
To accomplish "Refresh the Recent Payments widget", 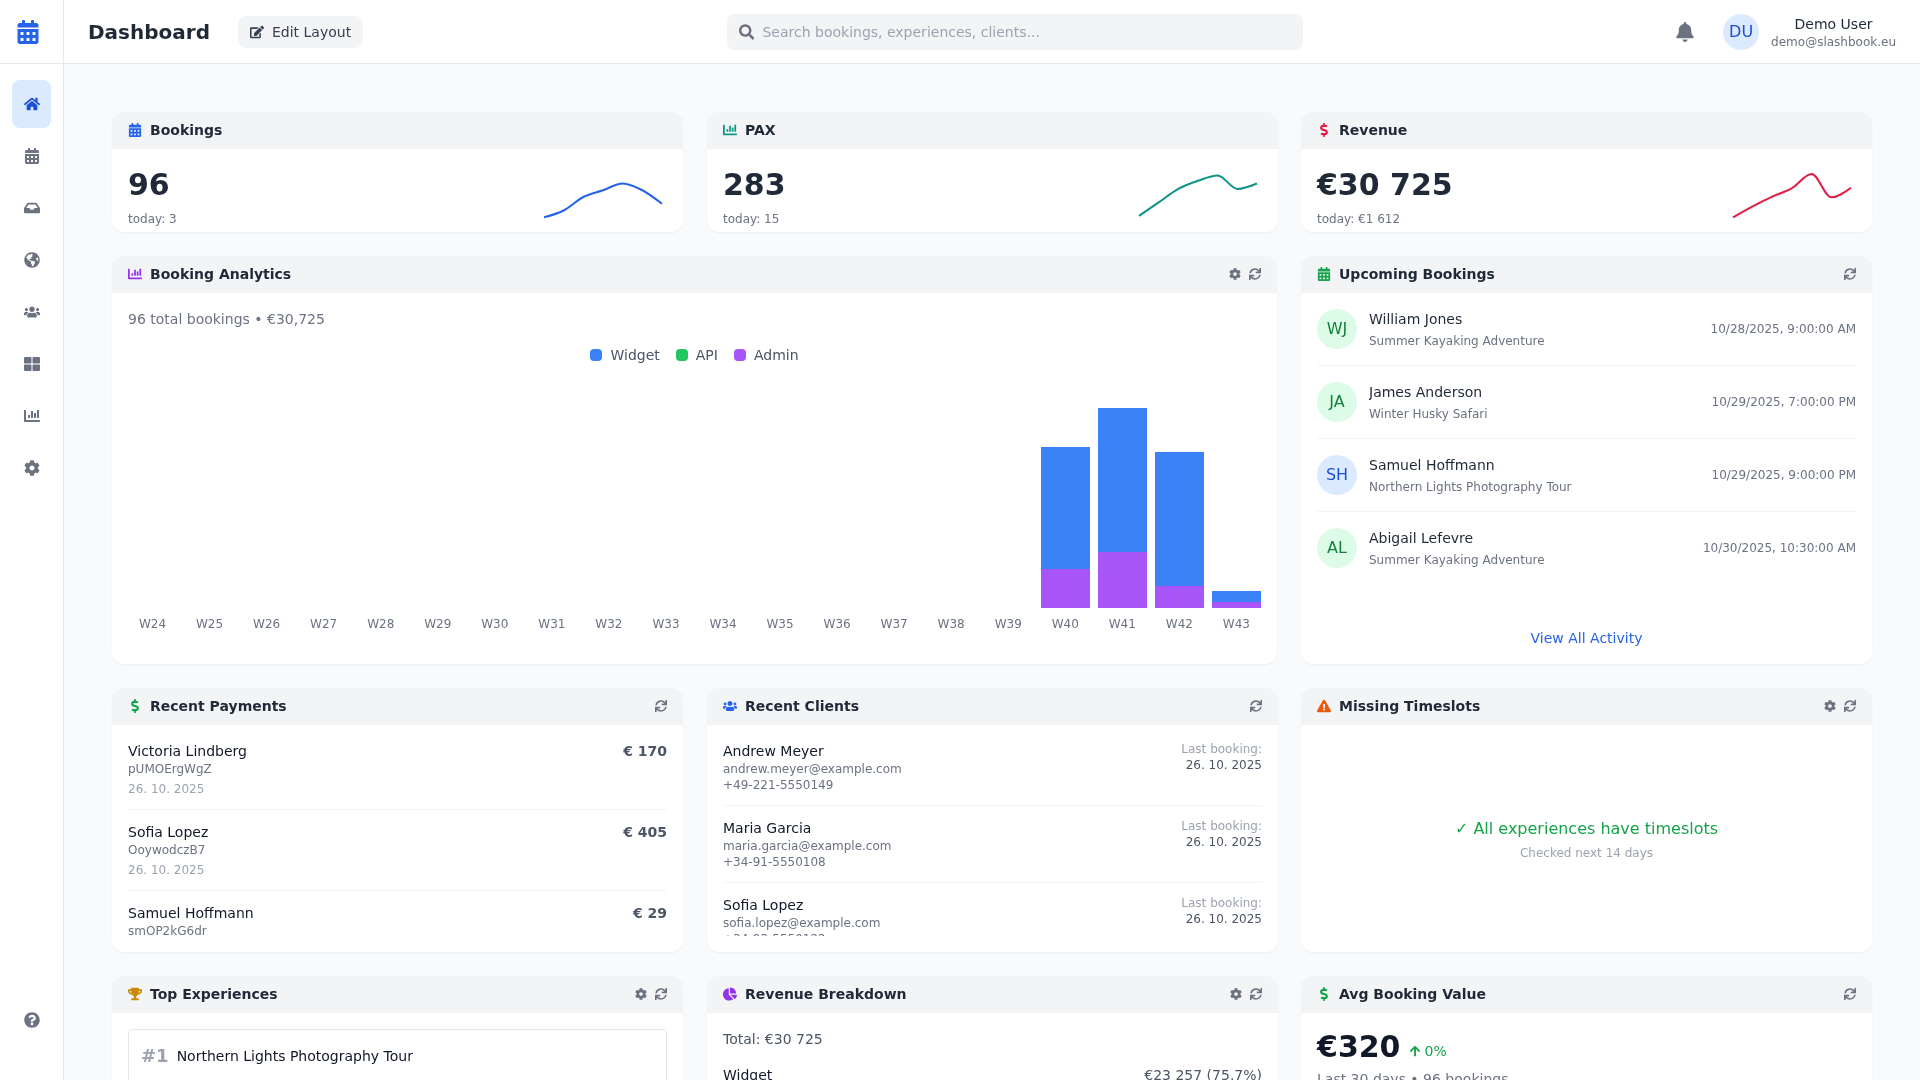I will coord(661,706).
